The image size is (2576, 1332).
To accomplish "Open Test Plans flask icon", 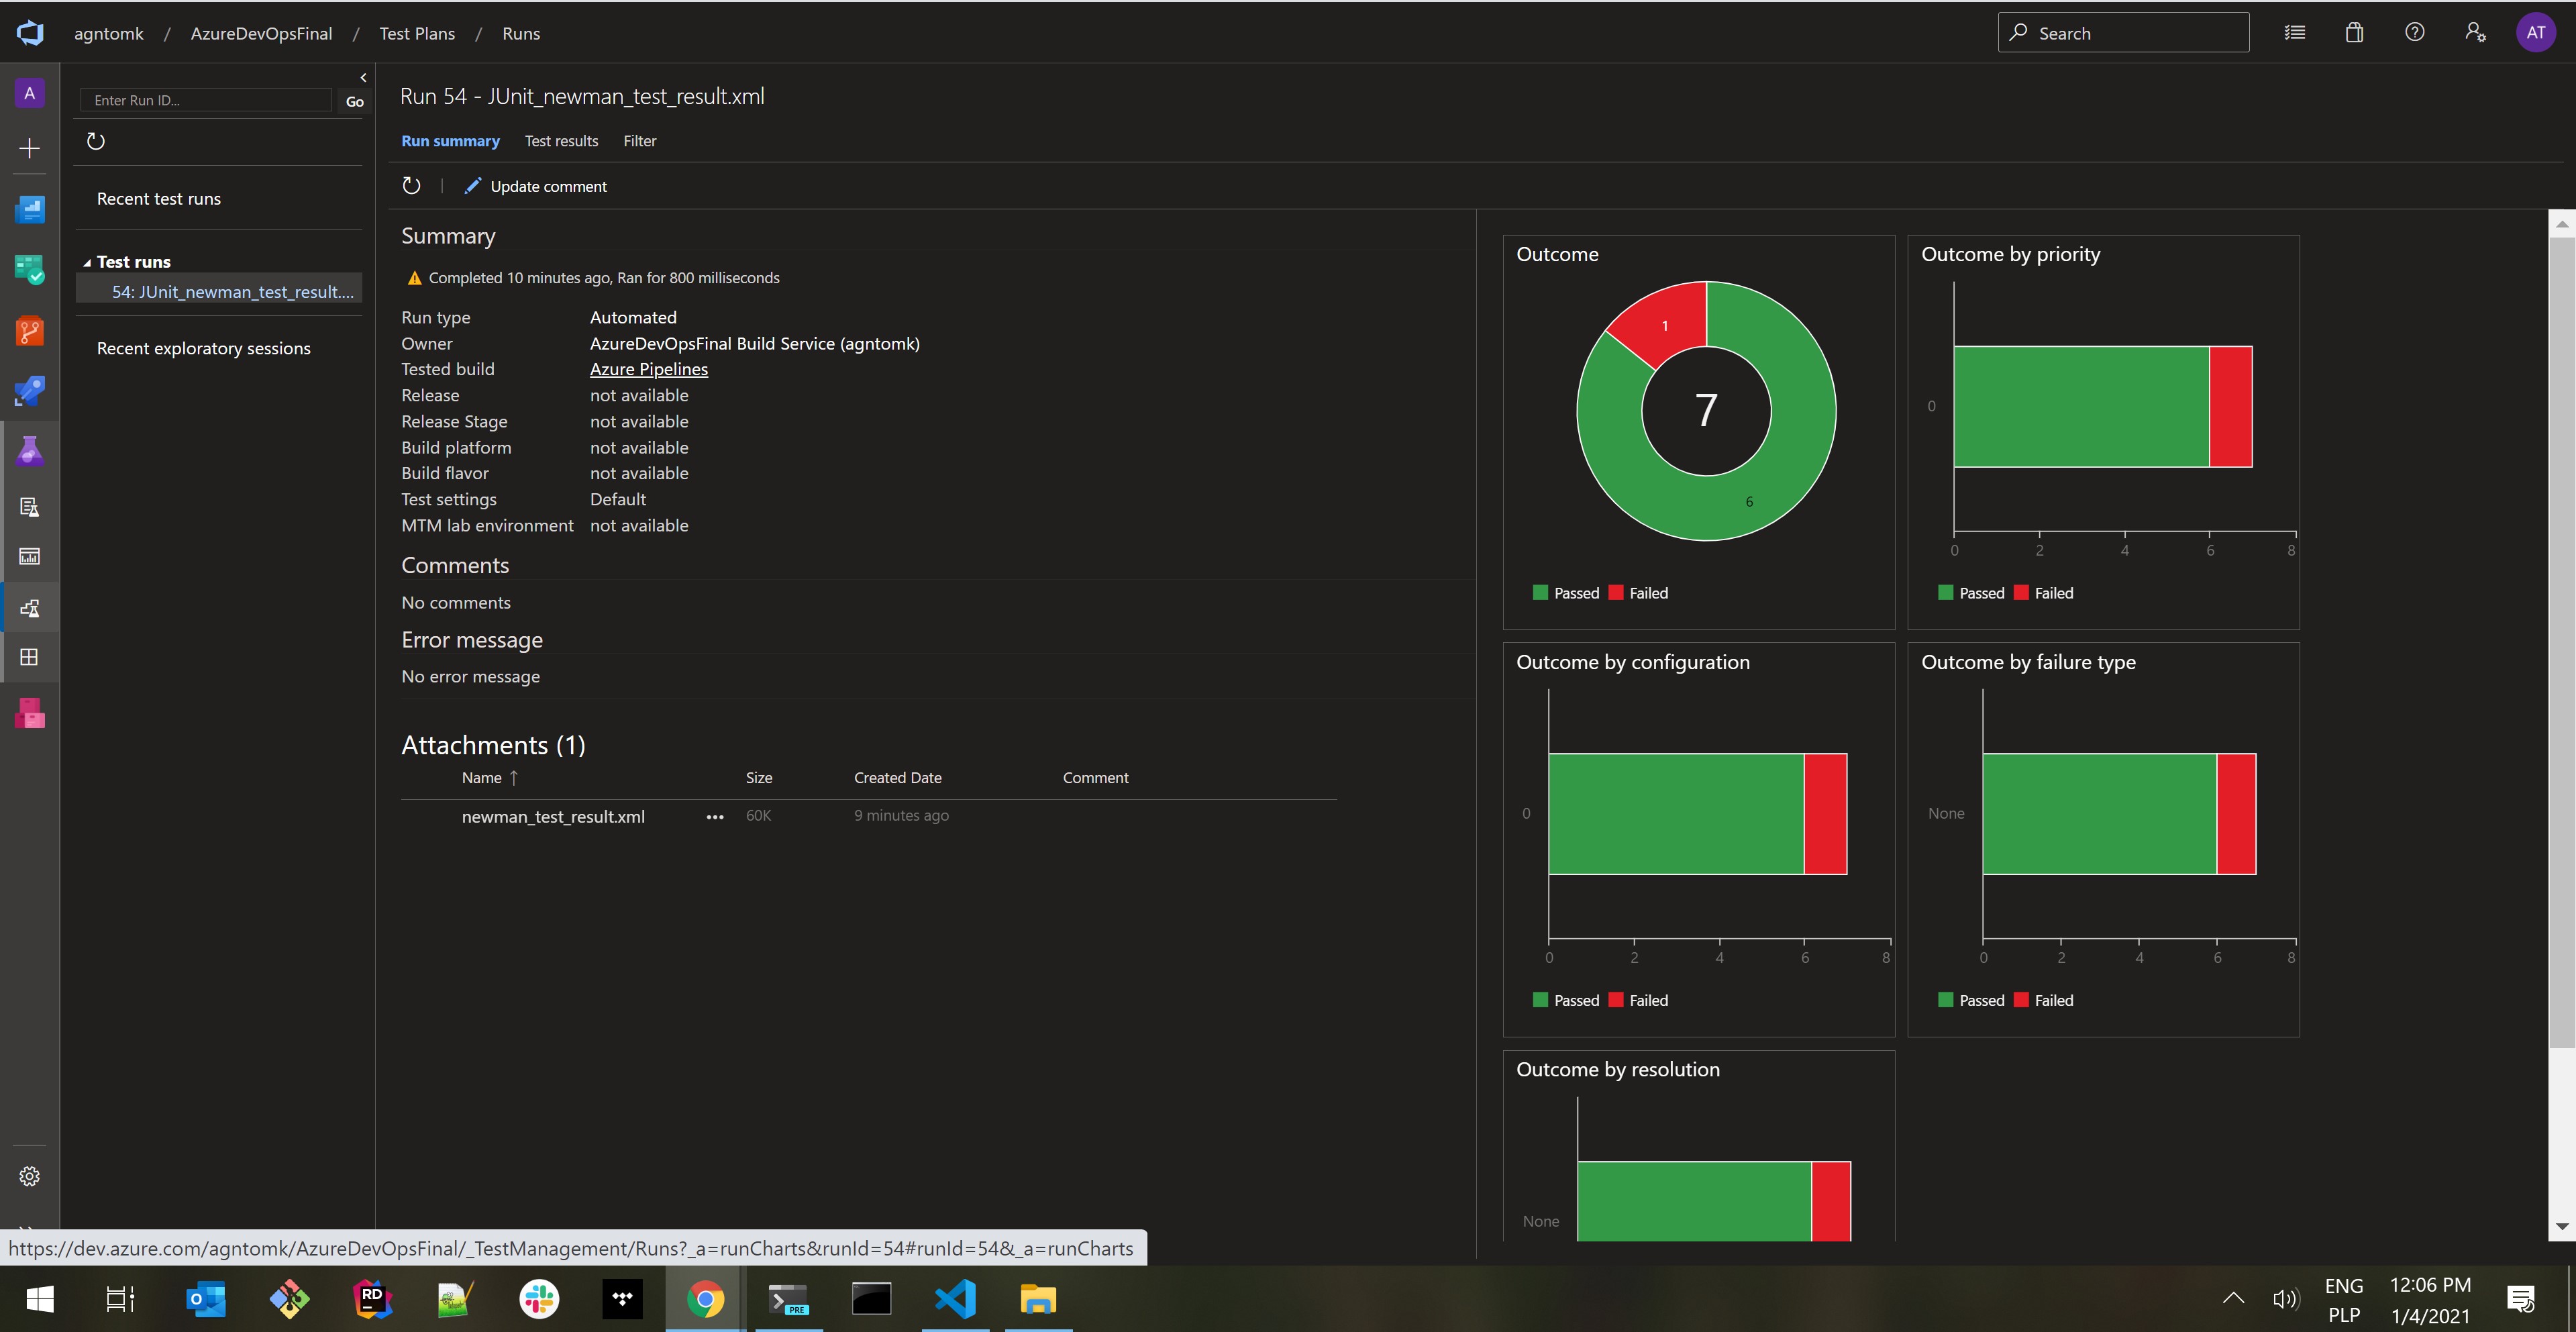I will 30,451.
